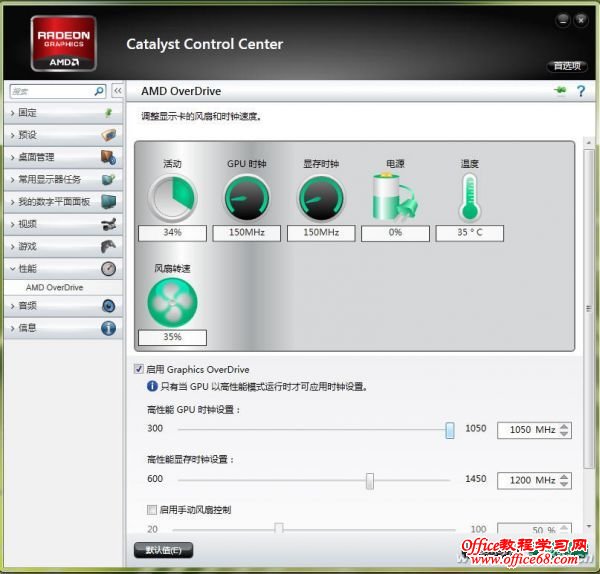Click the GPU clock slider handle

[450, 430]
